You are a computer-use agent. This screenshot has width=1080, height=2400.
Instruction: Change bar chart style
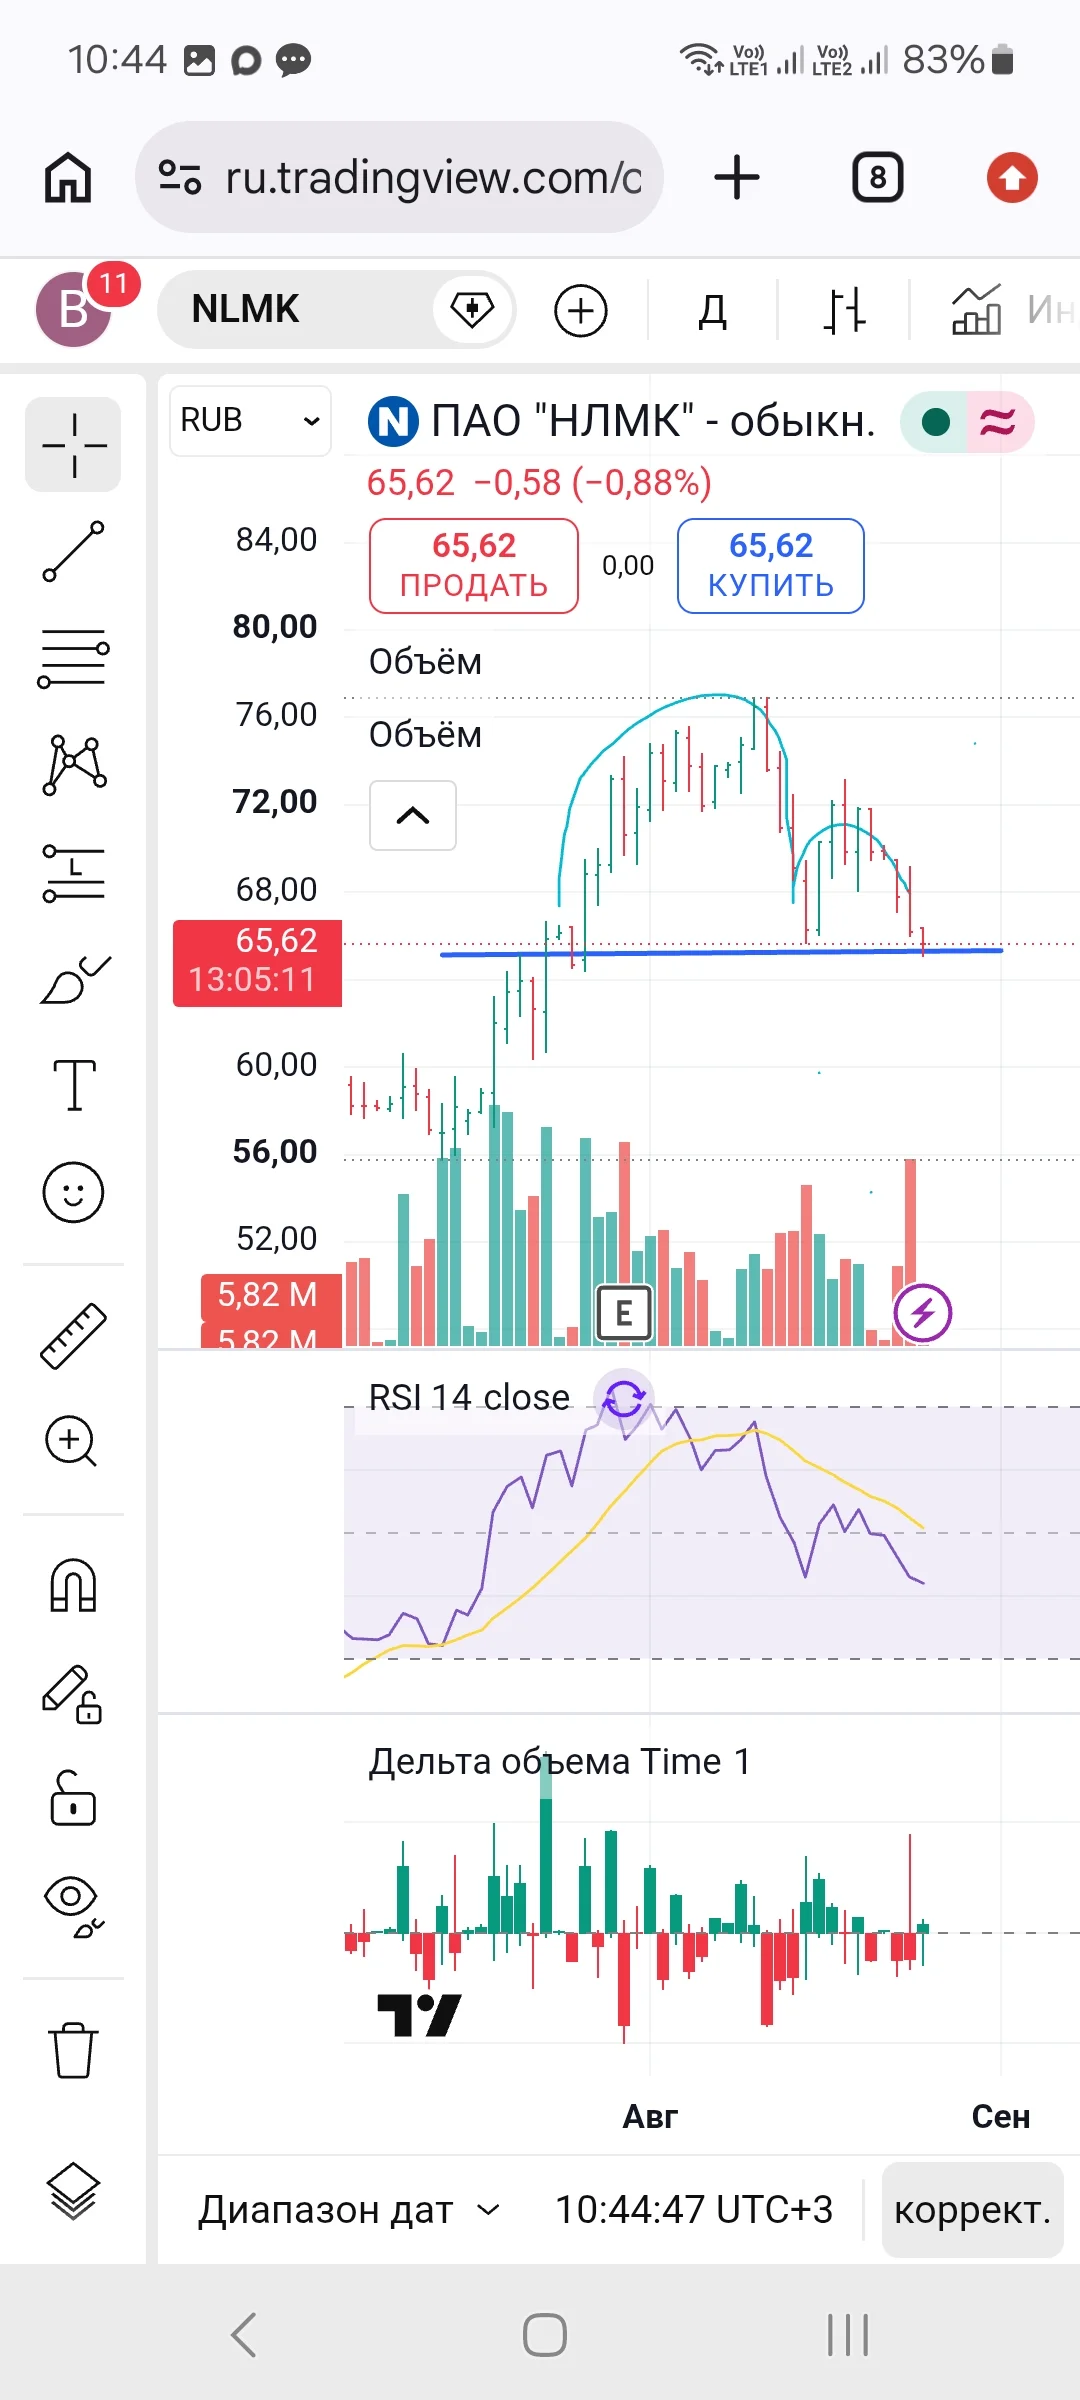843,310
